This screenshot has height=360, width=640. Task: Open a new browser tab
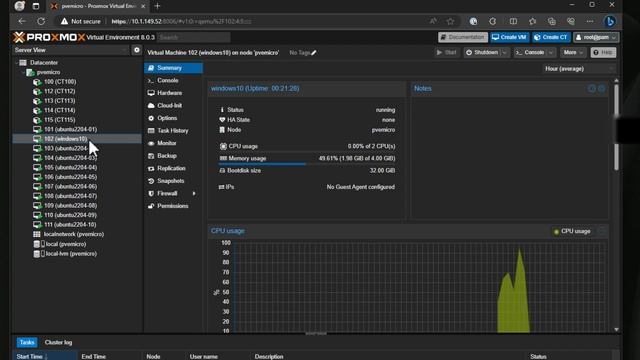(157, 6)
